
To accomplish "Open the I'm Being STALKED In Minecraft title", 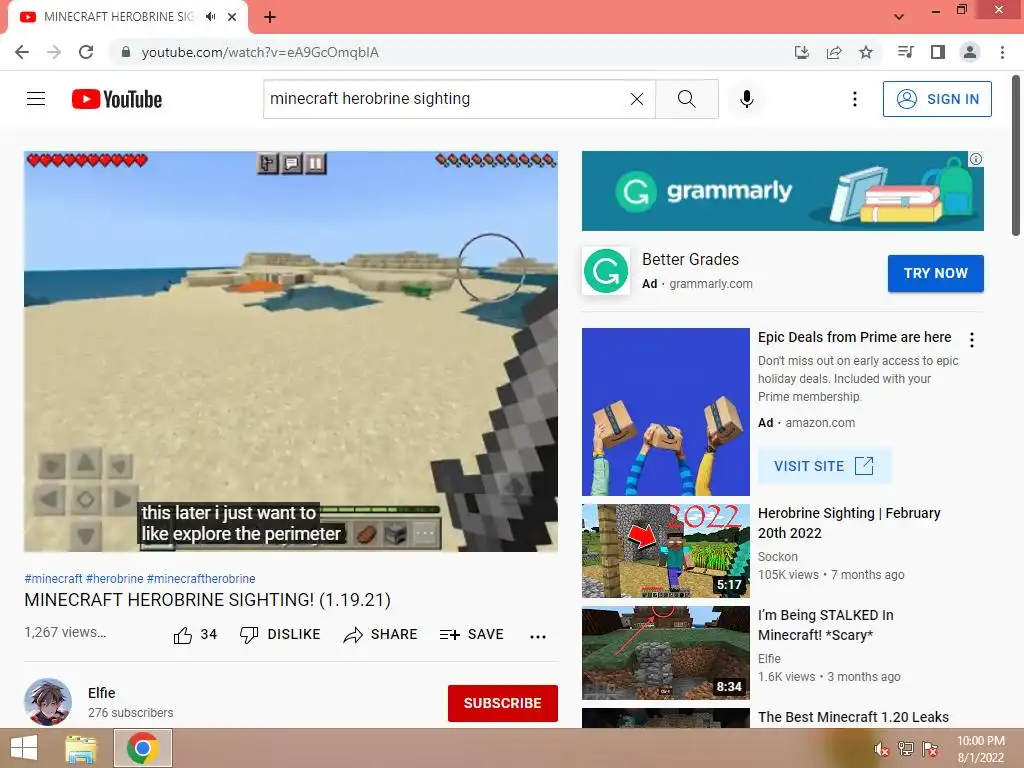I will click(x=825, y=625).
